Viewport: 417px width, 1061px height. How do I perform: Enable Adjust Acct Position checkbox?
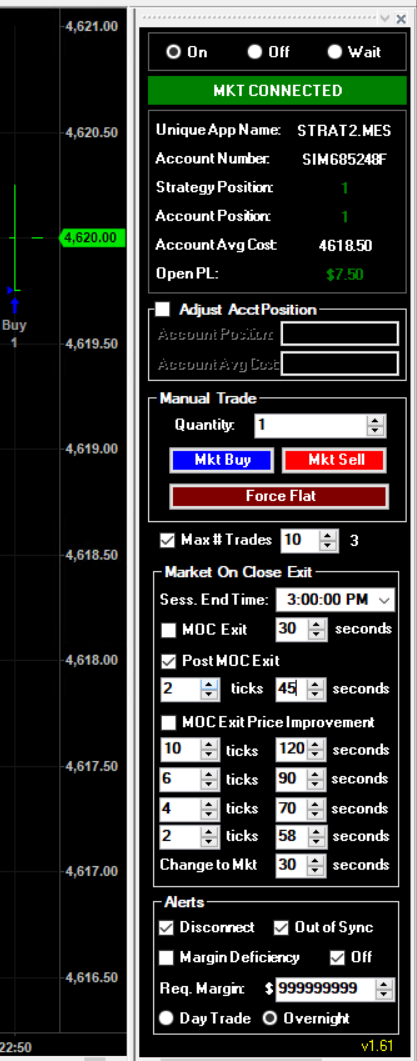[162, 309]
